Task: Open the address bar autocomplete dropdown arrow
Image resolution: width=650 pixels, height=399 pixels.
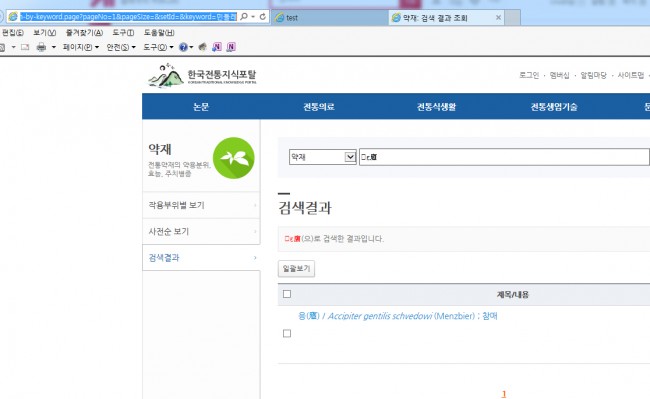Action: coord(253,17)
